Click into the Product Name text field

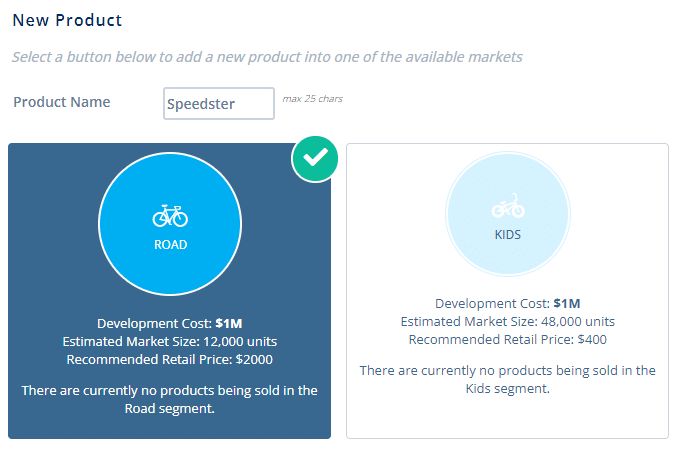pyautogui.click(x=218, y=103)
